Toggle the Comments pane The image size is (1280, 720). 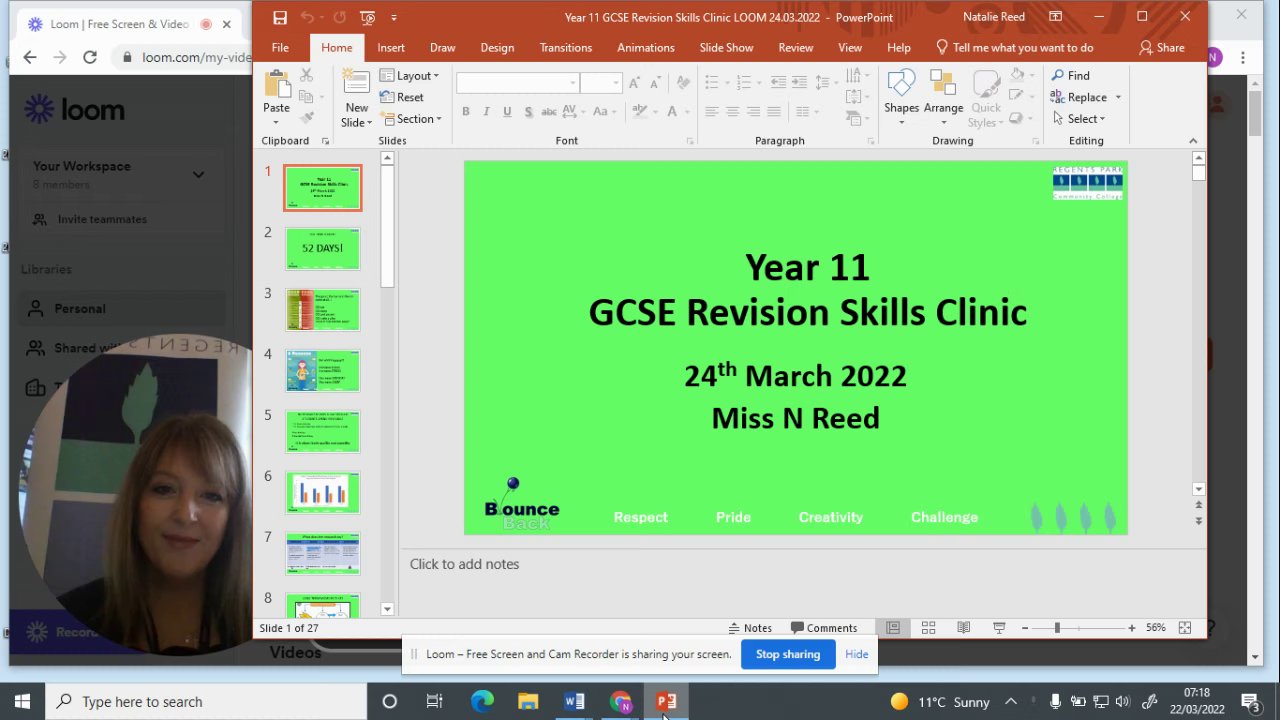point(824,628)
